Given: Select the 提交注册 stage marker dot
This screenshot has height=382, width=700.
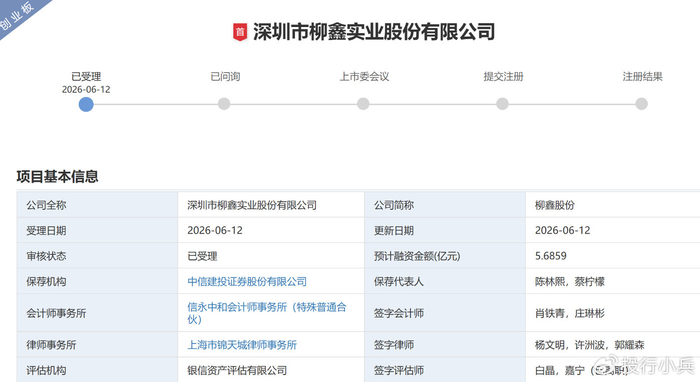Looking at the screenshot, I should coord(502,104).
